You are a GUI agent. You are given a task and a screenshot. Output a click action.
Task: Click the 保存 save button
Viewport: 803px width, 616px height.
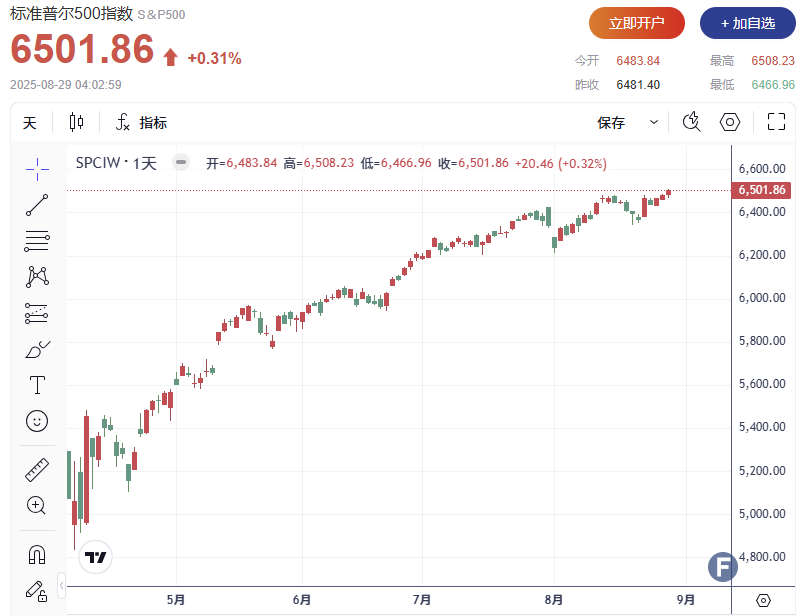pyautogui.click(x=611, y=123)
